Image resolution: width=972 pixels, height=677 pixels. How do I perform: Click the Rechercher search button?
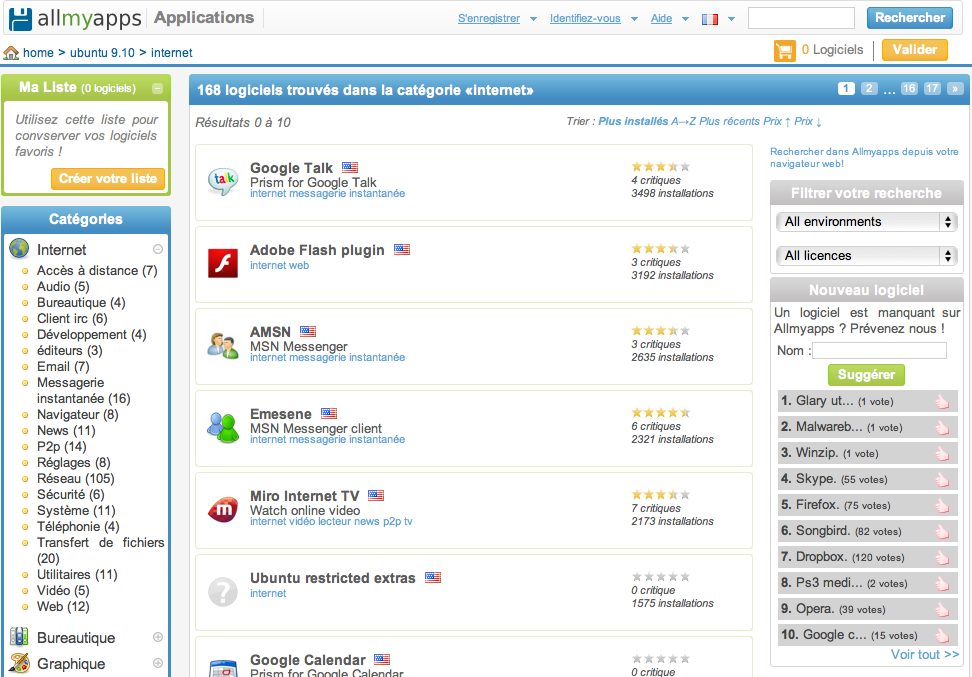tap(909, 18)
